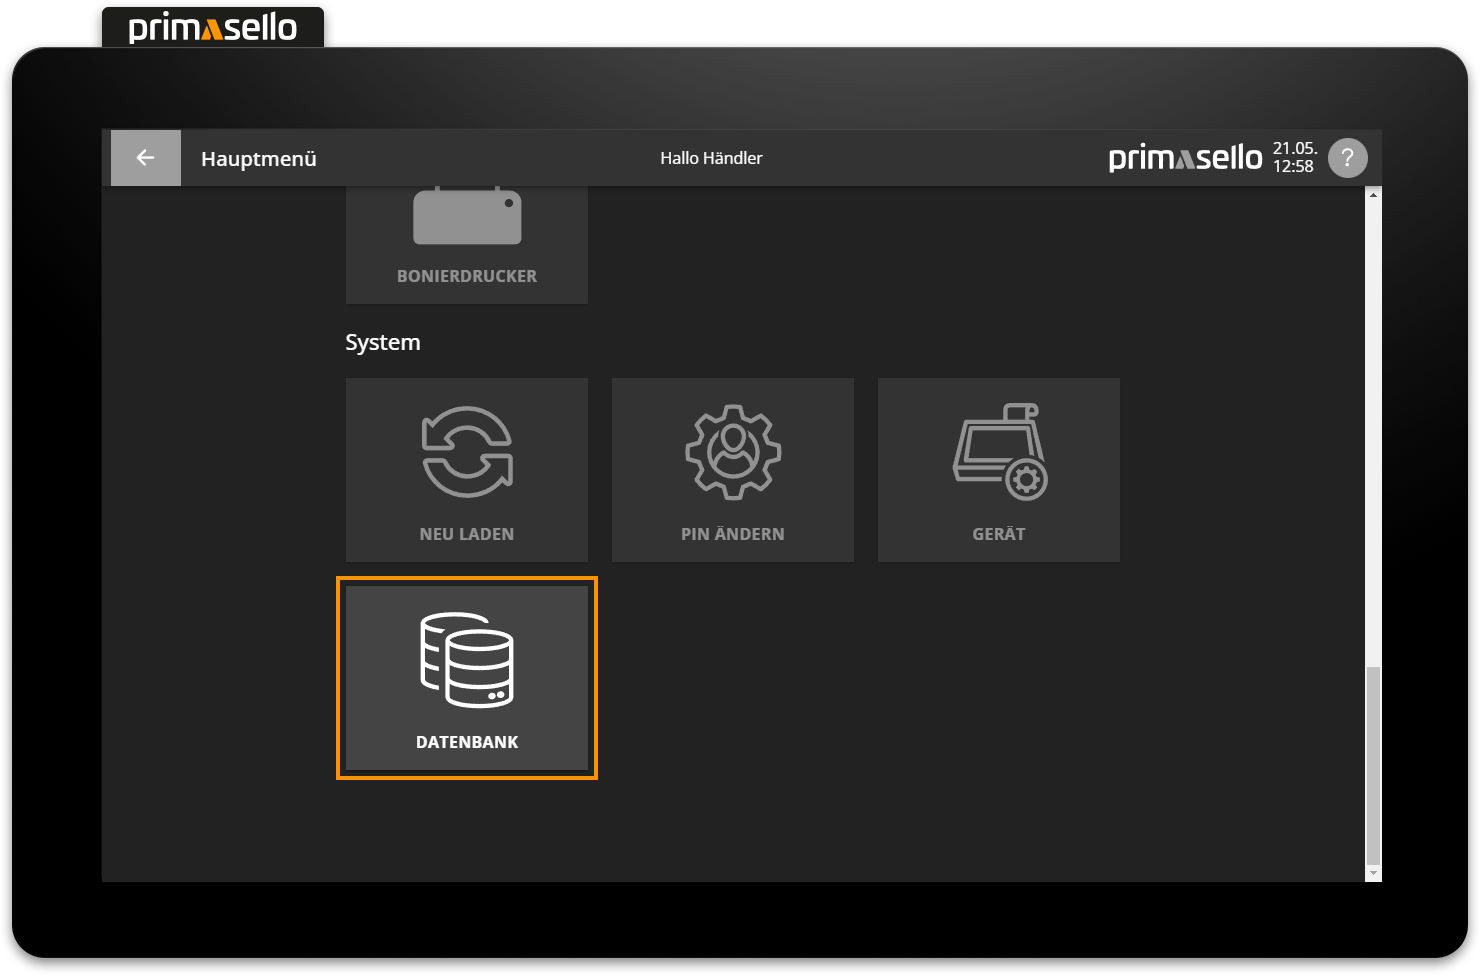
Task: Click the vertical scrollbar thumb
Action: click(1373, 765)
